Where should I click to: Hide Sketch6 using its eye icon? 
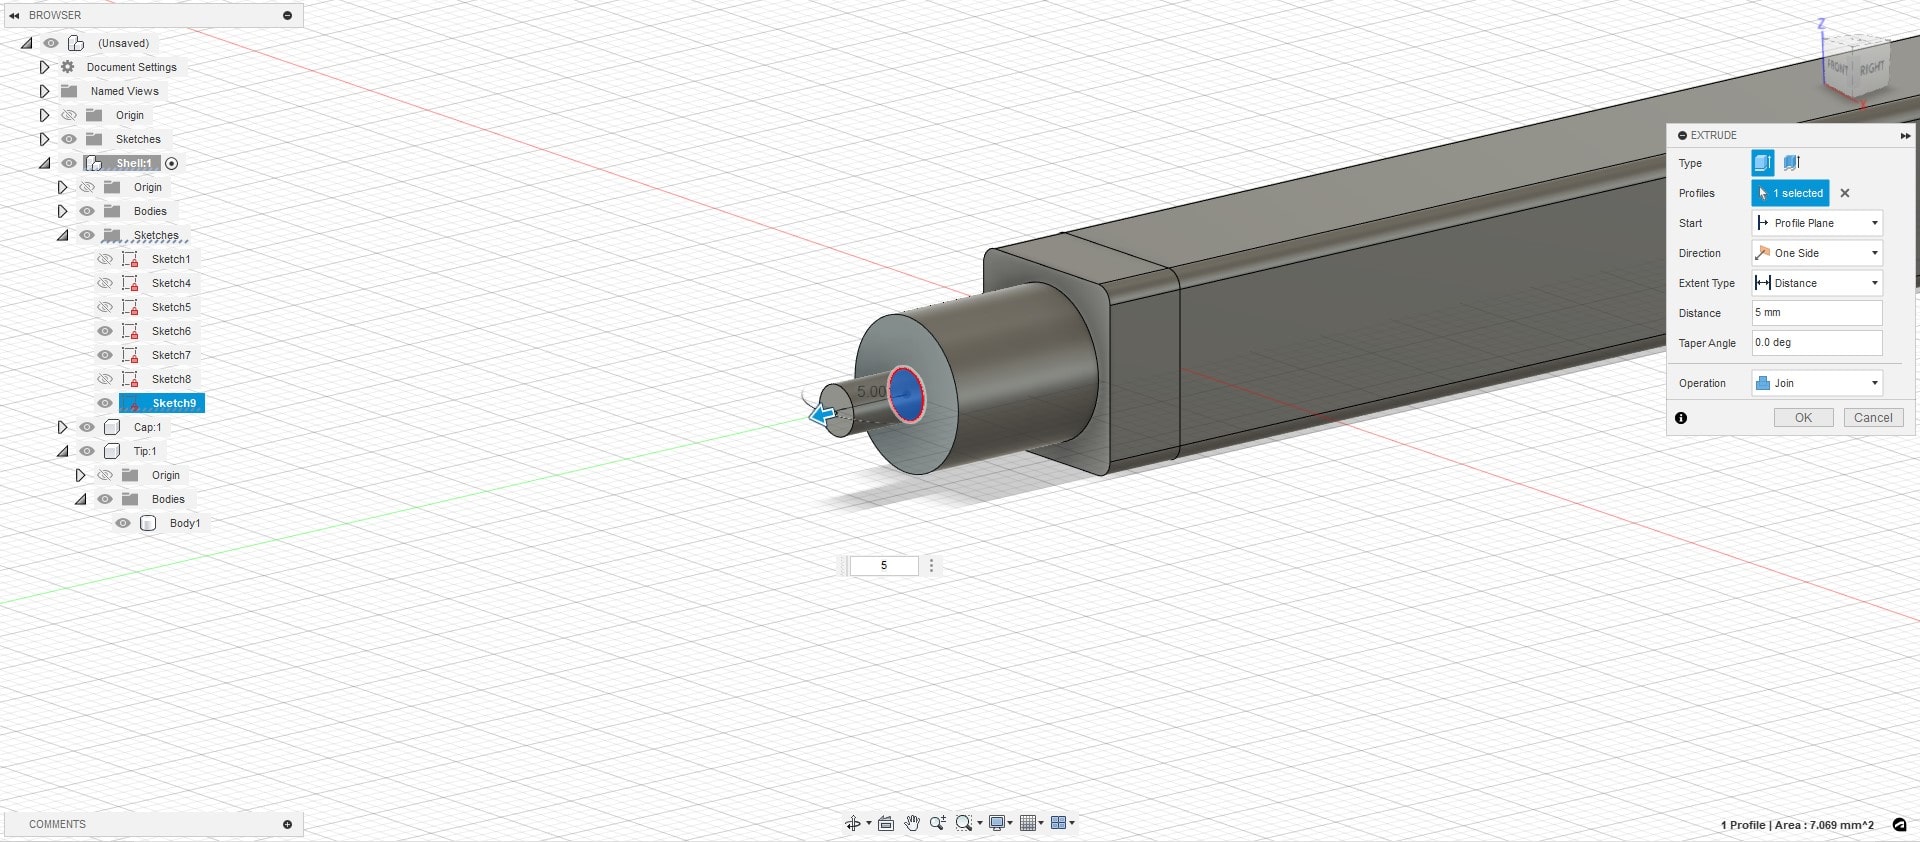(105, 331)
